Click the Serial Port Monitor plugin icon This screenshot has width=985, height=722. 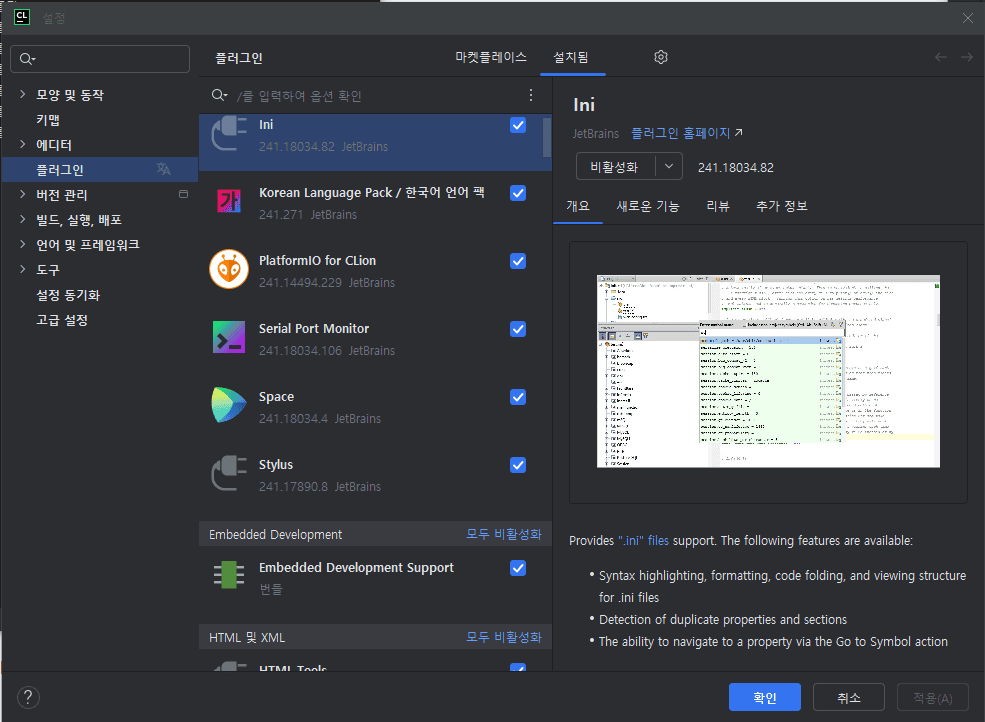pyautogui.click(x=229, y=338)
